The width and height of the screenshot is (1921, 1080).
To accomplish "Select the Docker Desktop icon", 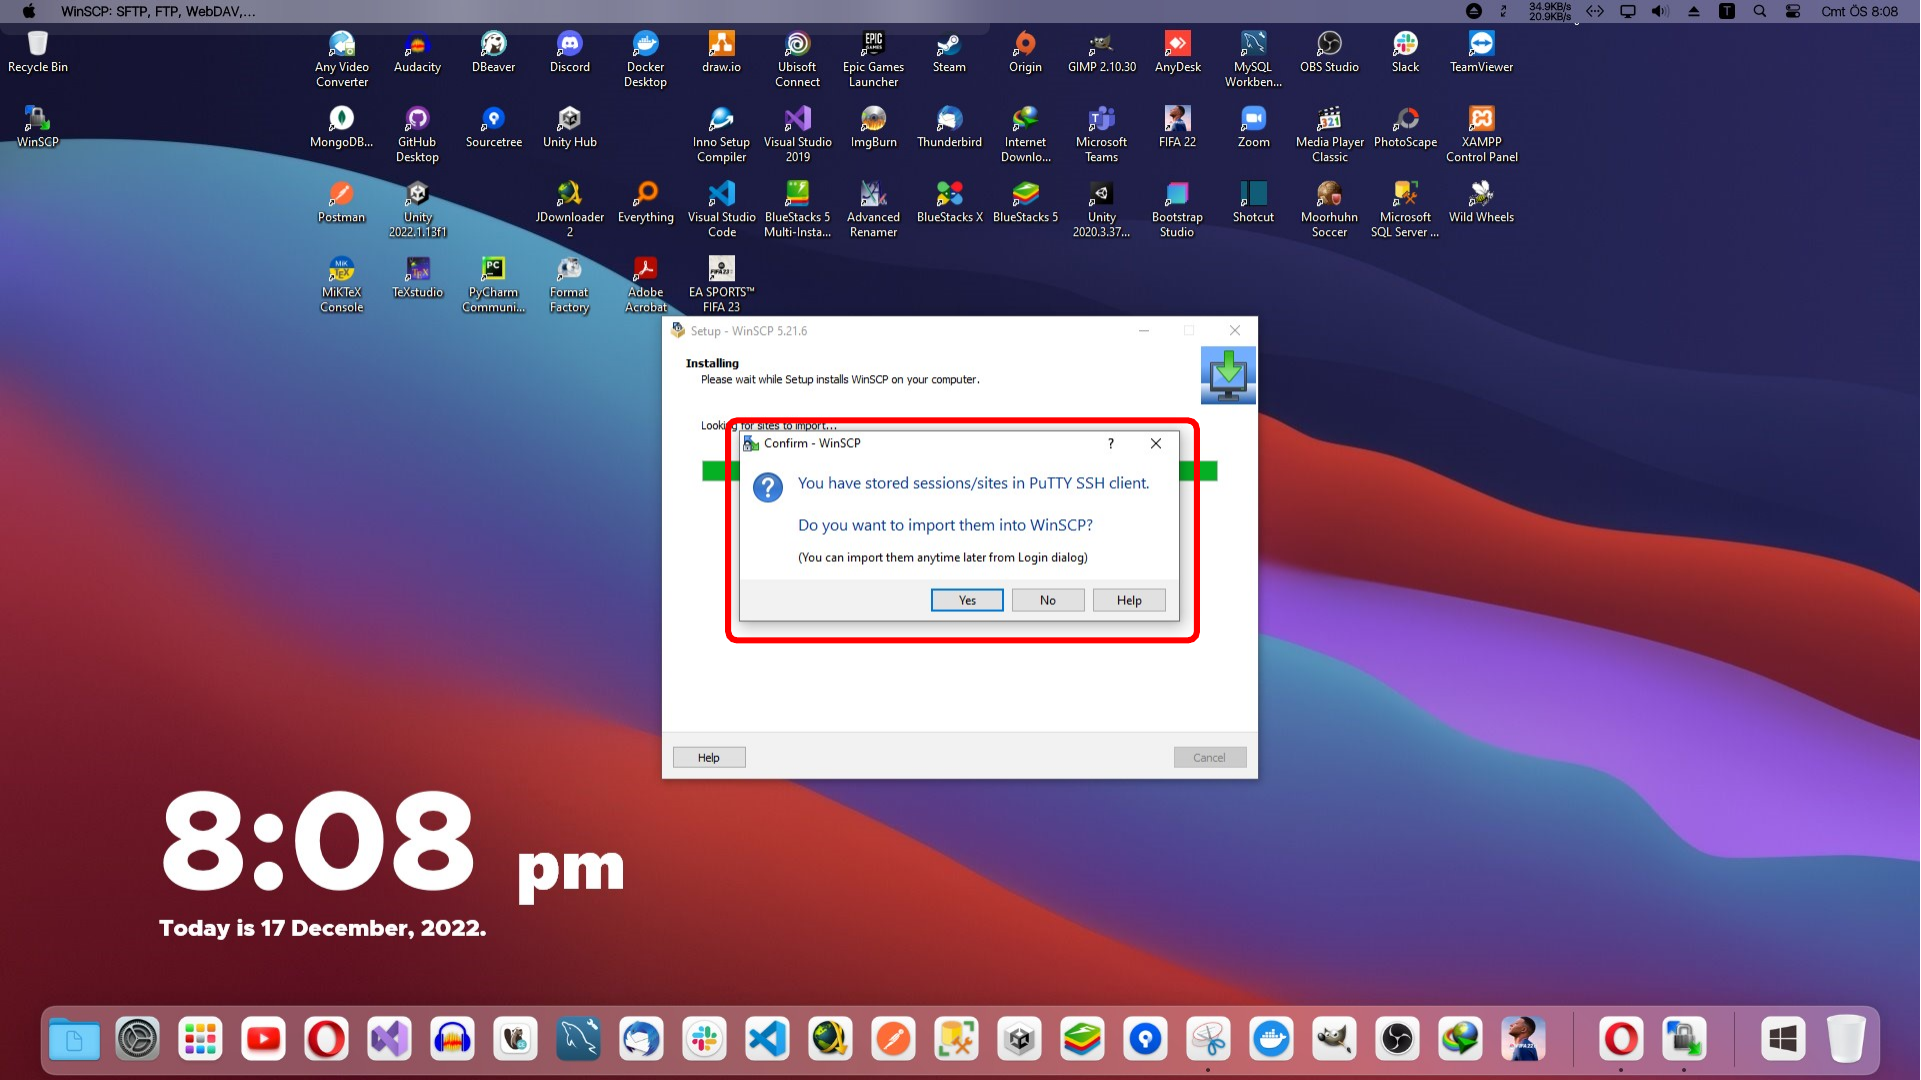I will [x=646, y=59].
